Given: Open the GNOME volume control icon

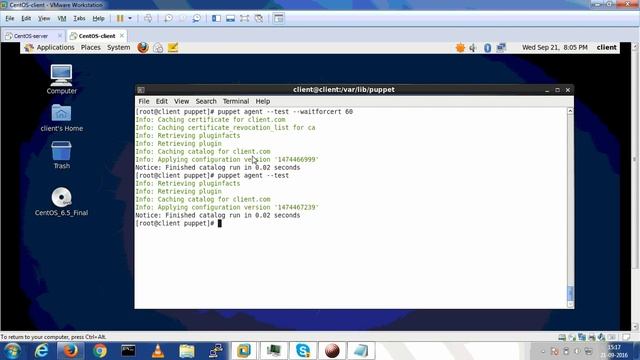Looking at the screenshot, I should 473,48.
